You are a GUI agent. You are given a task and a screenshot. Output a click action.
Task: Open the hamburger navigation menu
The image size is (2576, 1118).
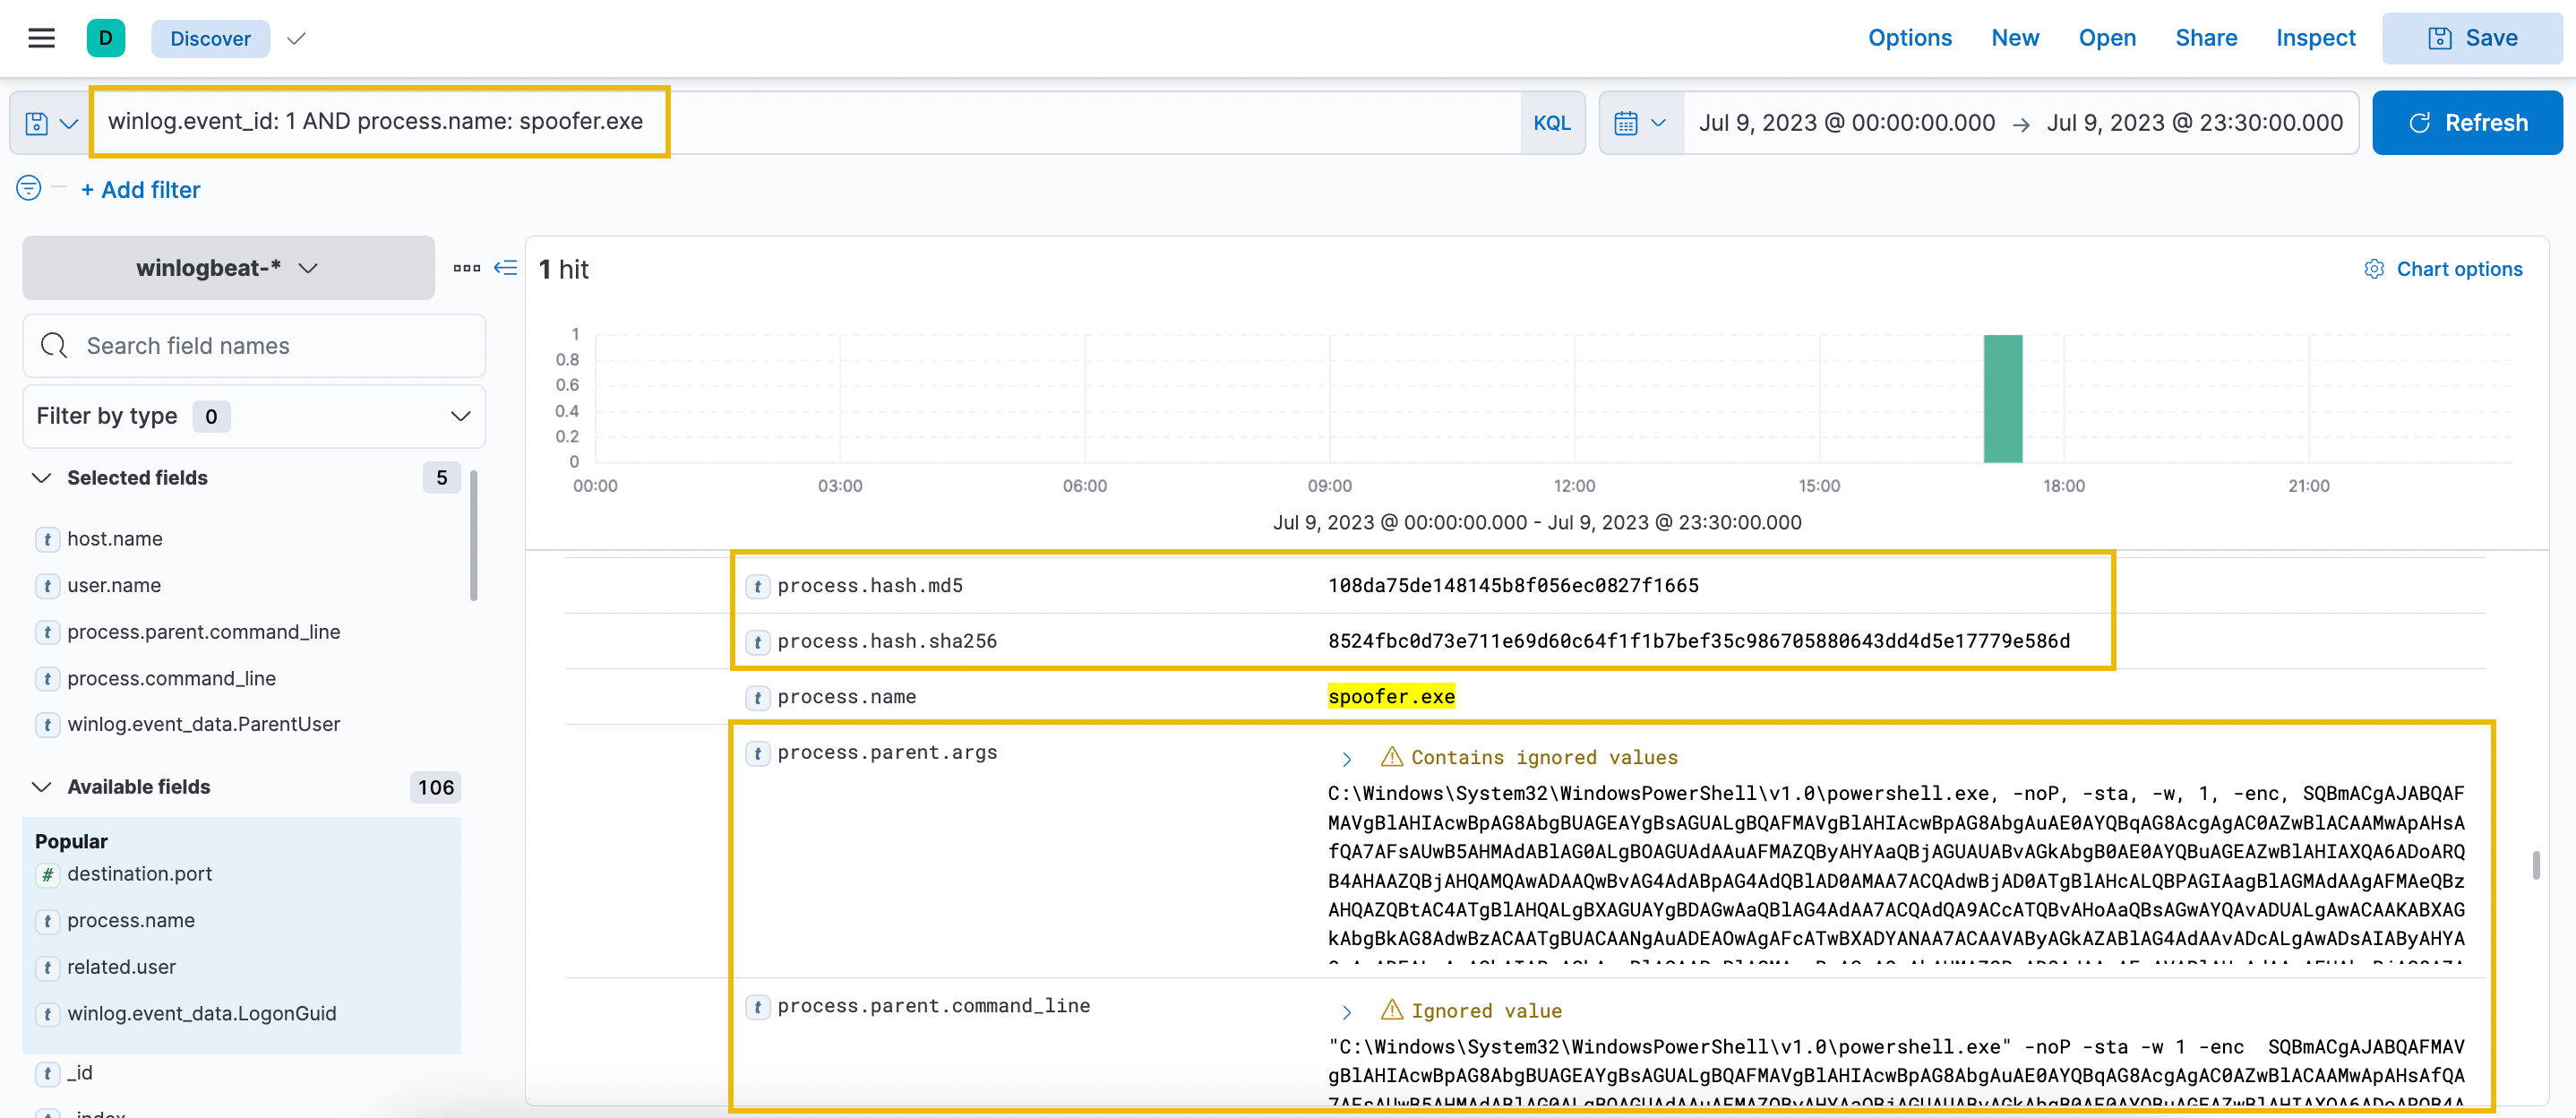point(41,38)
